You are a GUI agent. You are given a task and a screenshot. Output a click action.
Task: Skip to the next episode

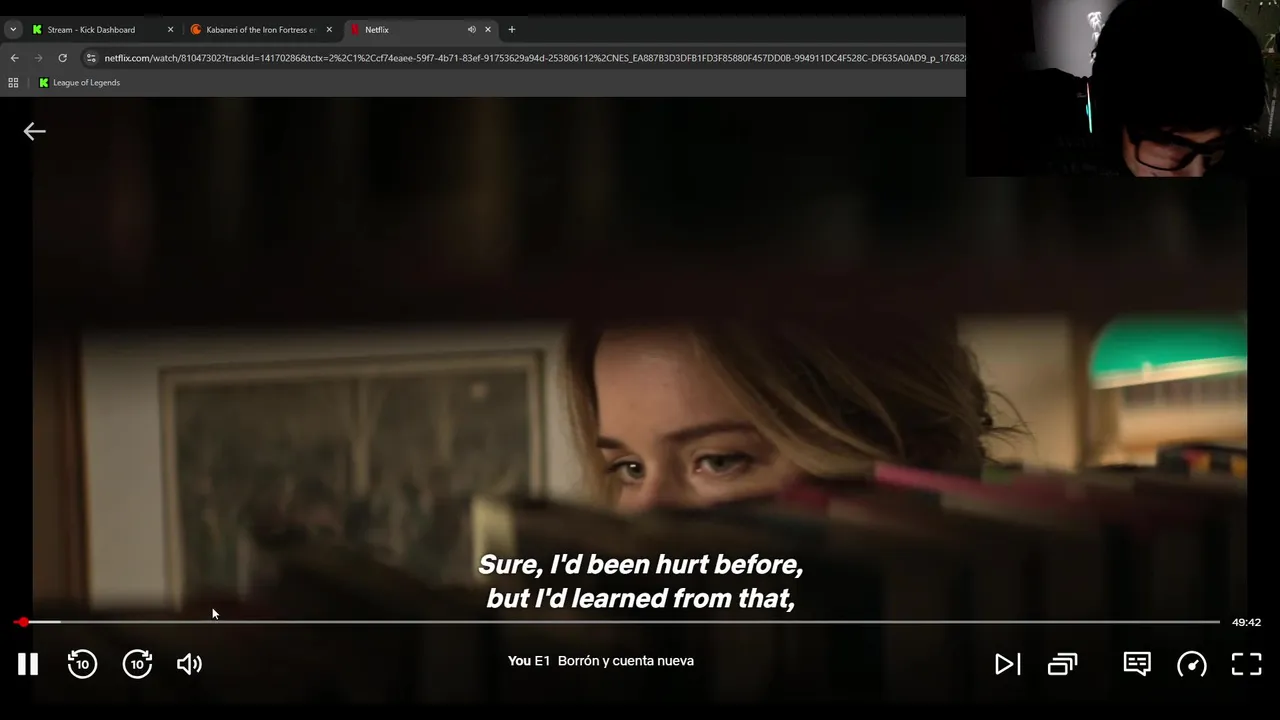point(1007,664)
